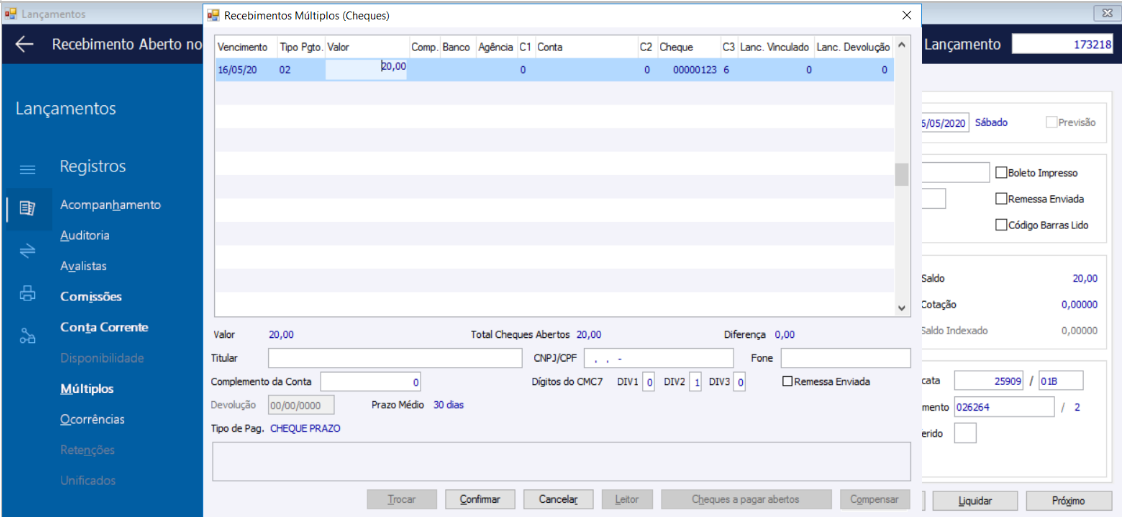This screenshot has width=1122, height=517.
Task: Select the cheque number 00000123 cell
Action: (688, 70)
